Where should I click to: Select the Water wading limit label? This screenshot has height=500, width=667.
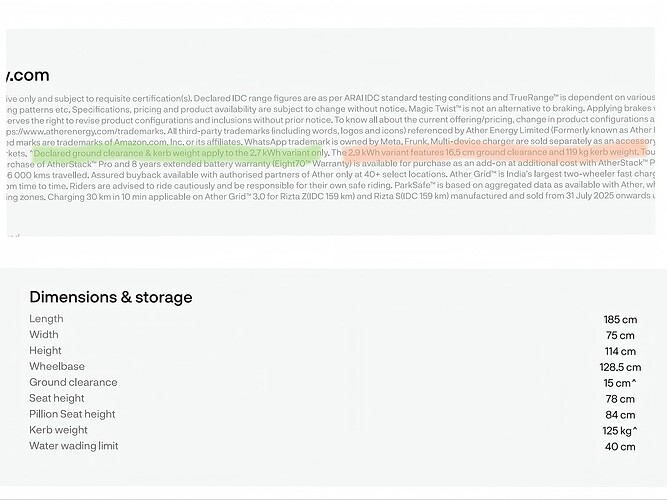click(x=74, y=446)
